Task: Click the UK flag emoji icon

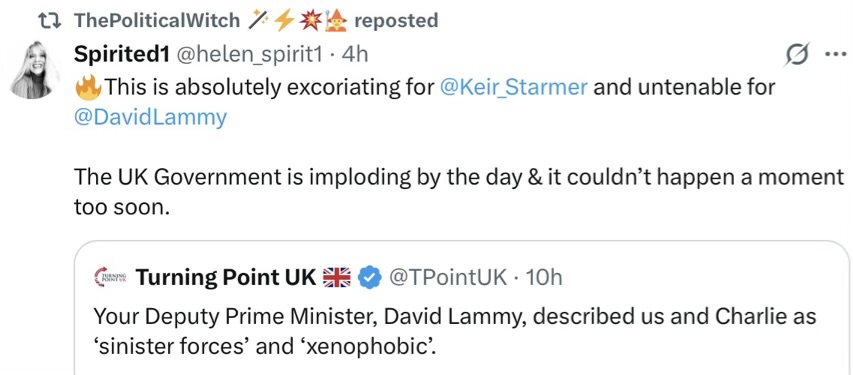Action: point(337,278)
